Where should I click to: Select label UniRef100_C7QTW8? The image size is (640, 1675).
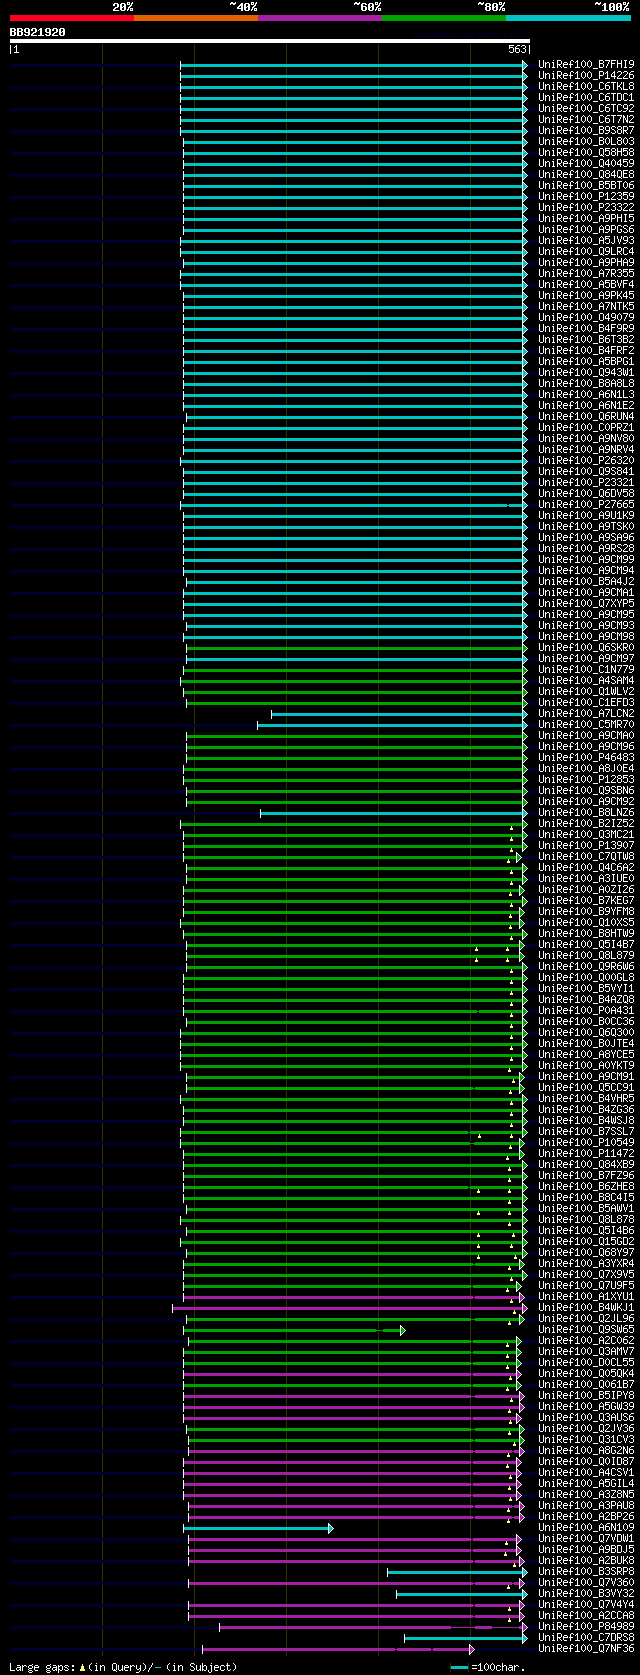(586, 856)
